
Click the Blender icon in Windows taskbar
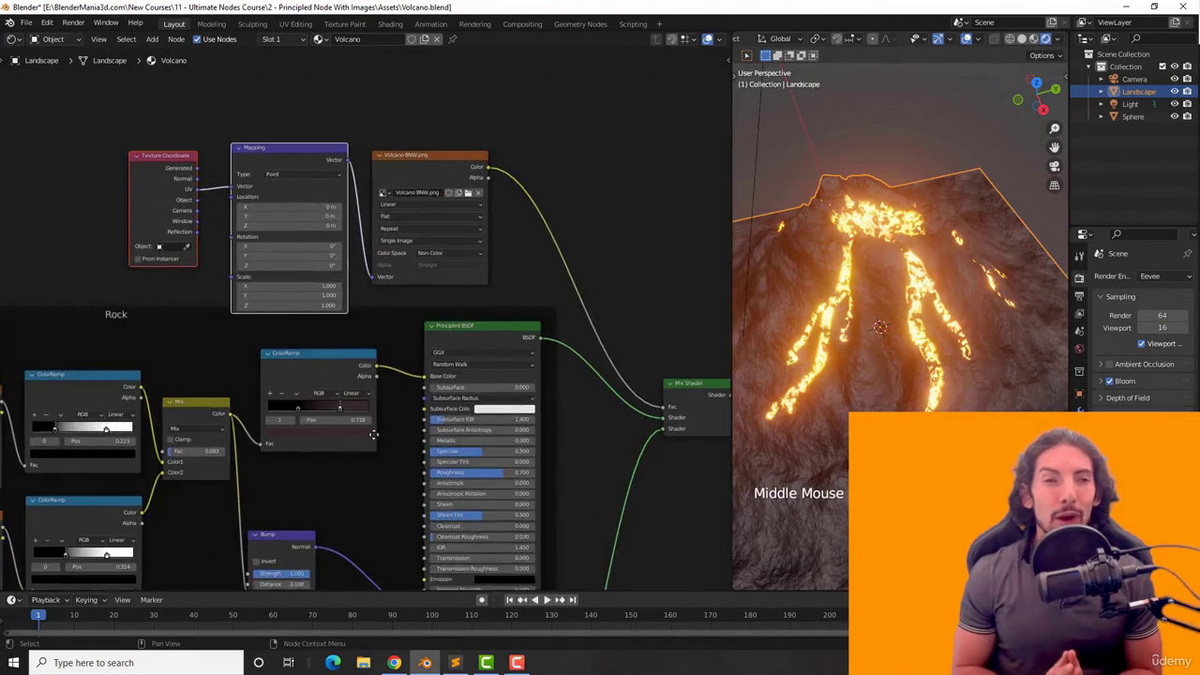pos(425,662)
